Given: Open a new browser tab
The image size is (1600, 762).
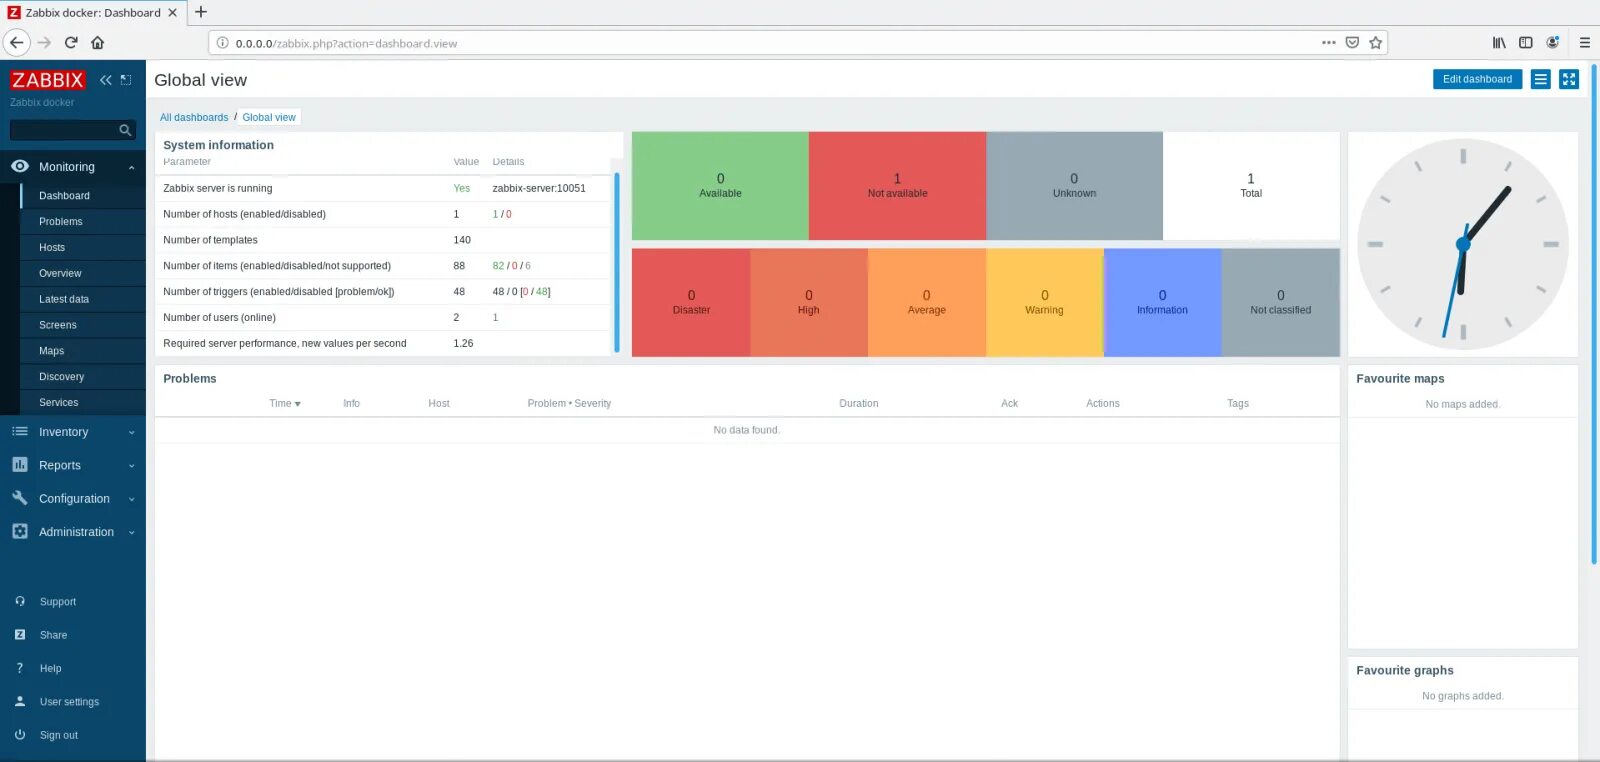Looking at the screenshot, I should click(x=201, y=12).
